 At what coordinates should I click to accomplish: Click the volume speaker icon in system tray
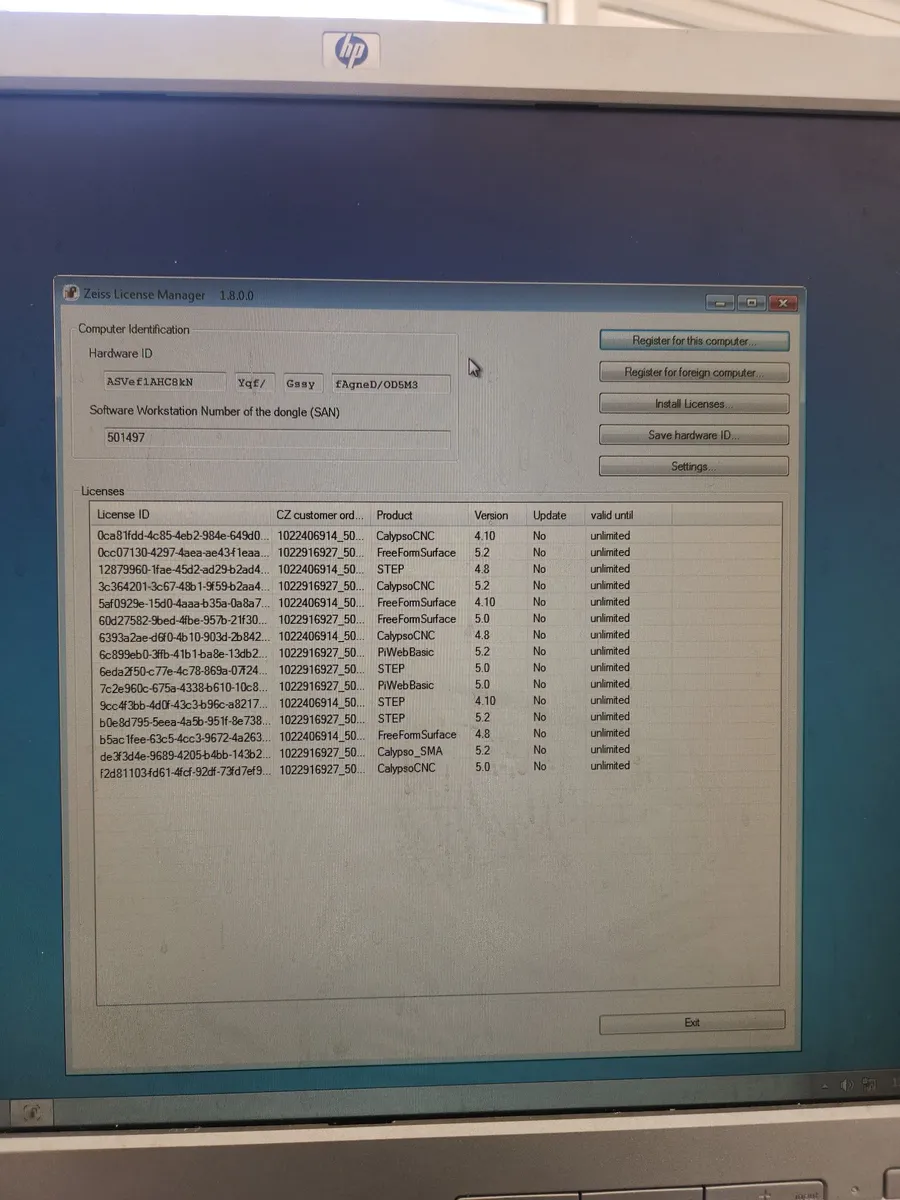pyautogui.click(x=847, y=1085)
